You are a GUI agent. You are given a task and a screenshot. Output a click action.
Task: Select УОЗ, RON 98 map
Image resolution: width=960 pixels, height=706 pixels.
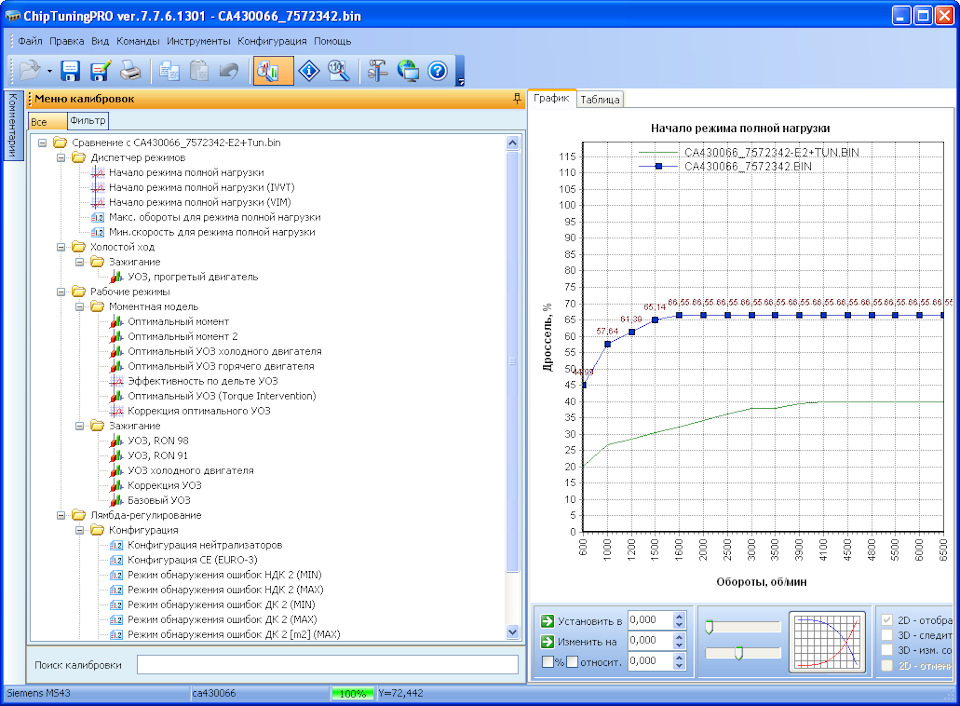pyautogui.click(x=158, y=440)
